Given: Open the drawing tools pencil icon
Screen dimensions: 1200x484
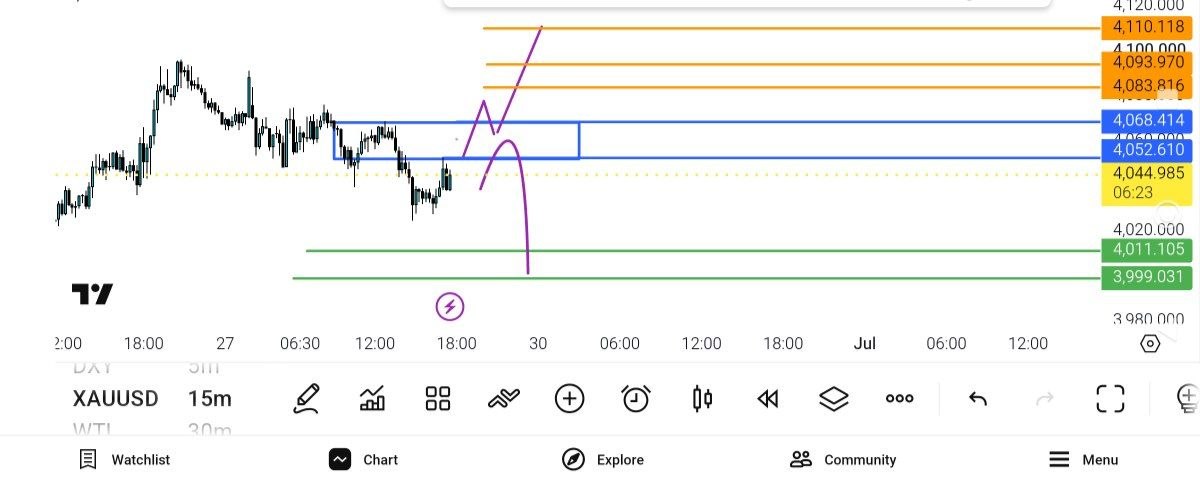Looking at the screenshot, I should coord(307,398).
